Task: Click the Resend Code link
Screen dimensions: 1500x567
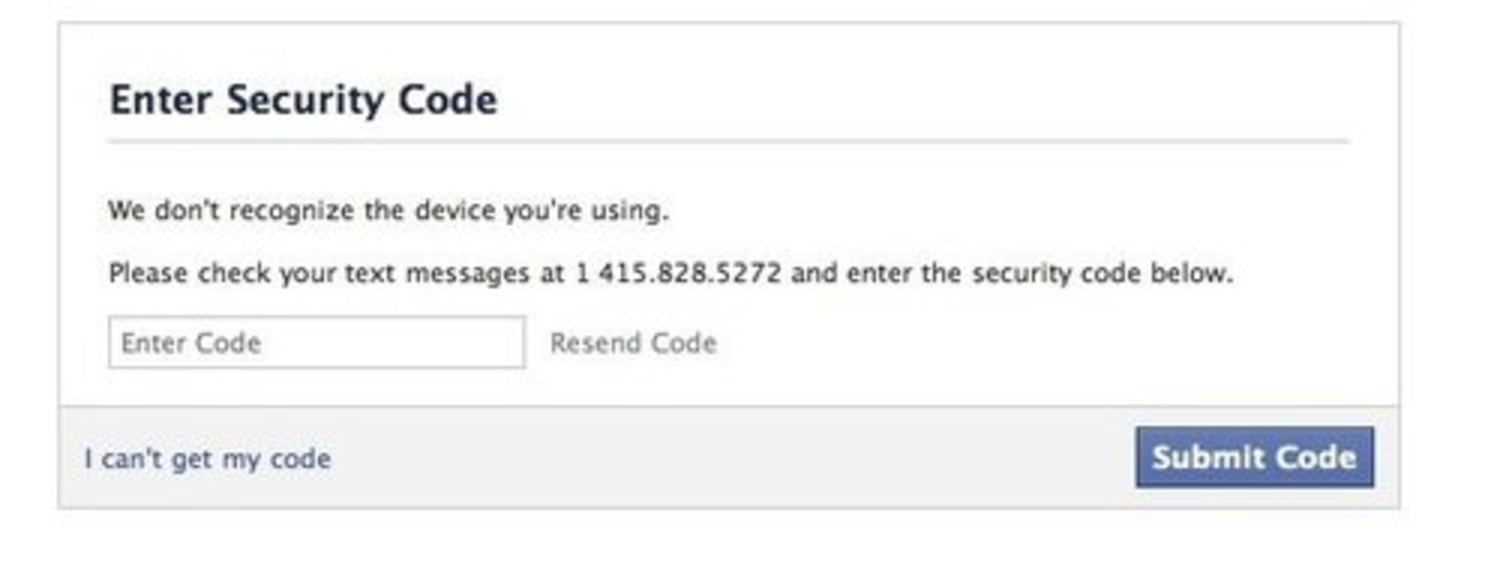Action: click(633, 343)
